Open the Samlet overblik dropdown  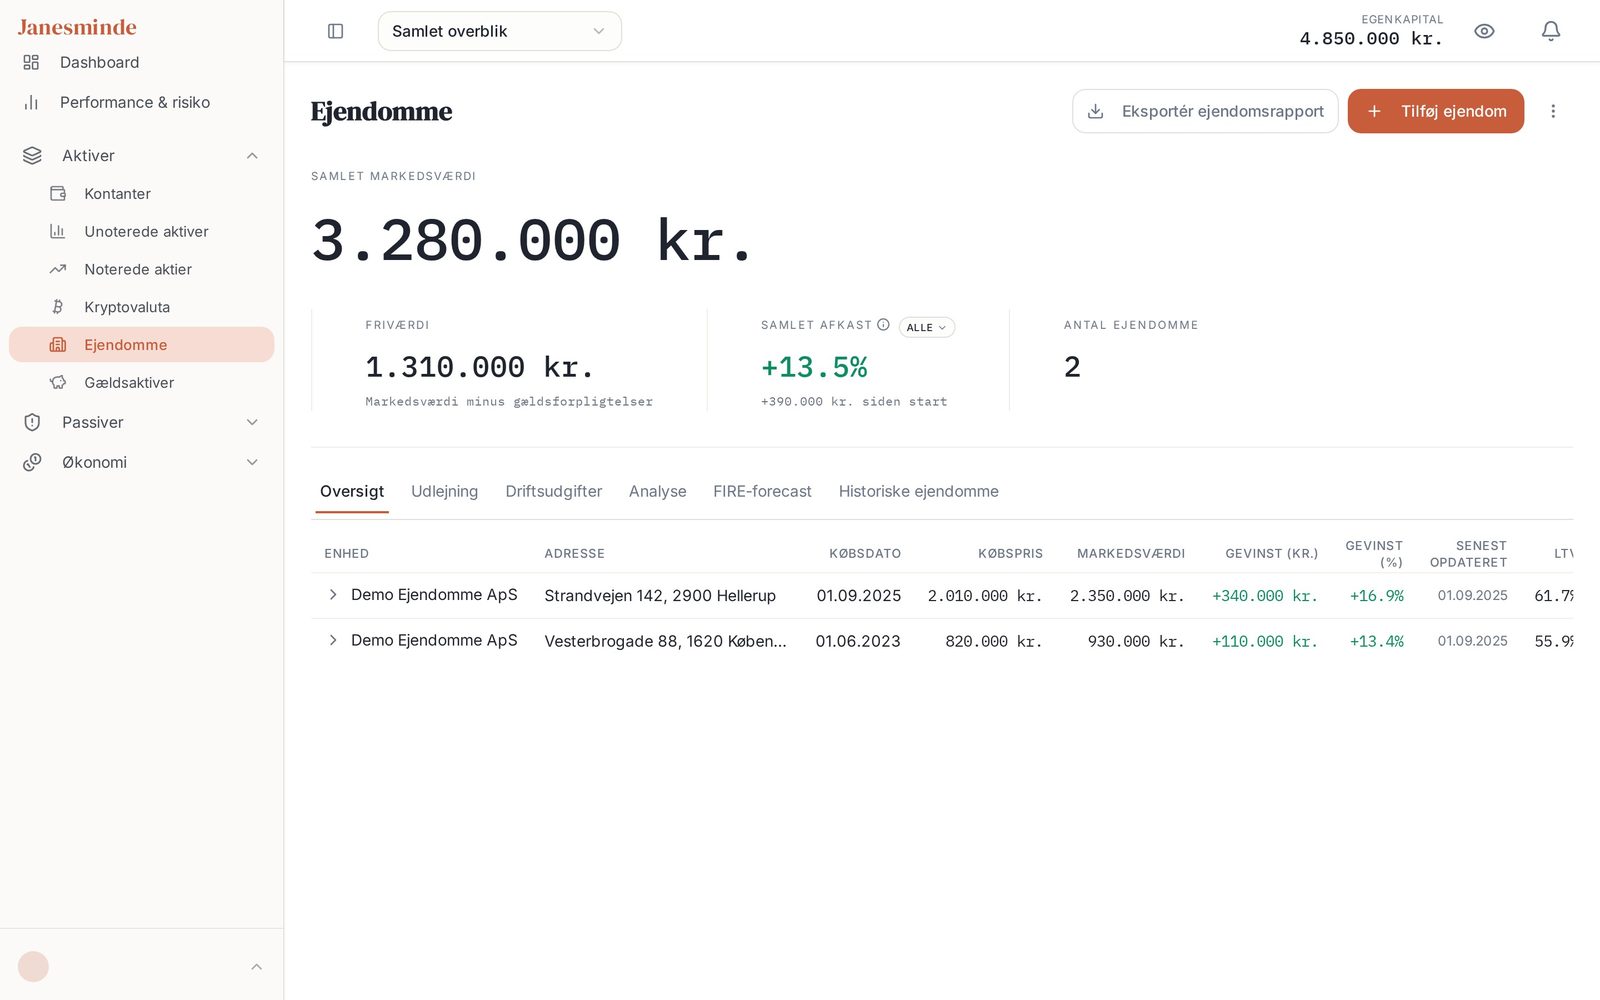(499, 31)
